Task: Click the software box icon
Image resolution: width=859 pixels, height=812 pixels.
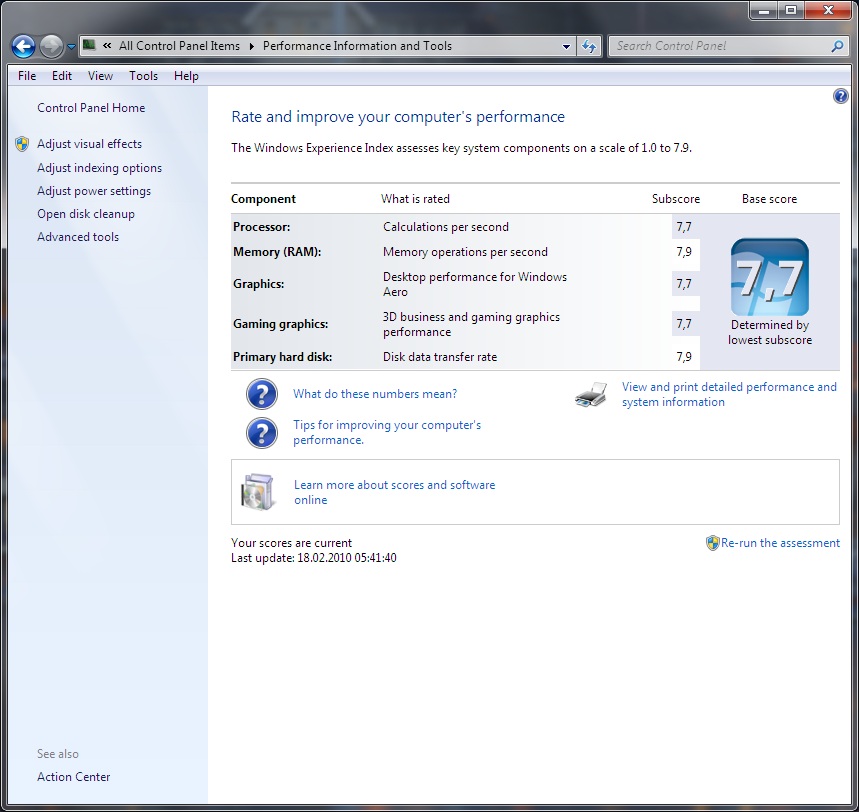Action: tap(257, 492)
